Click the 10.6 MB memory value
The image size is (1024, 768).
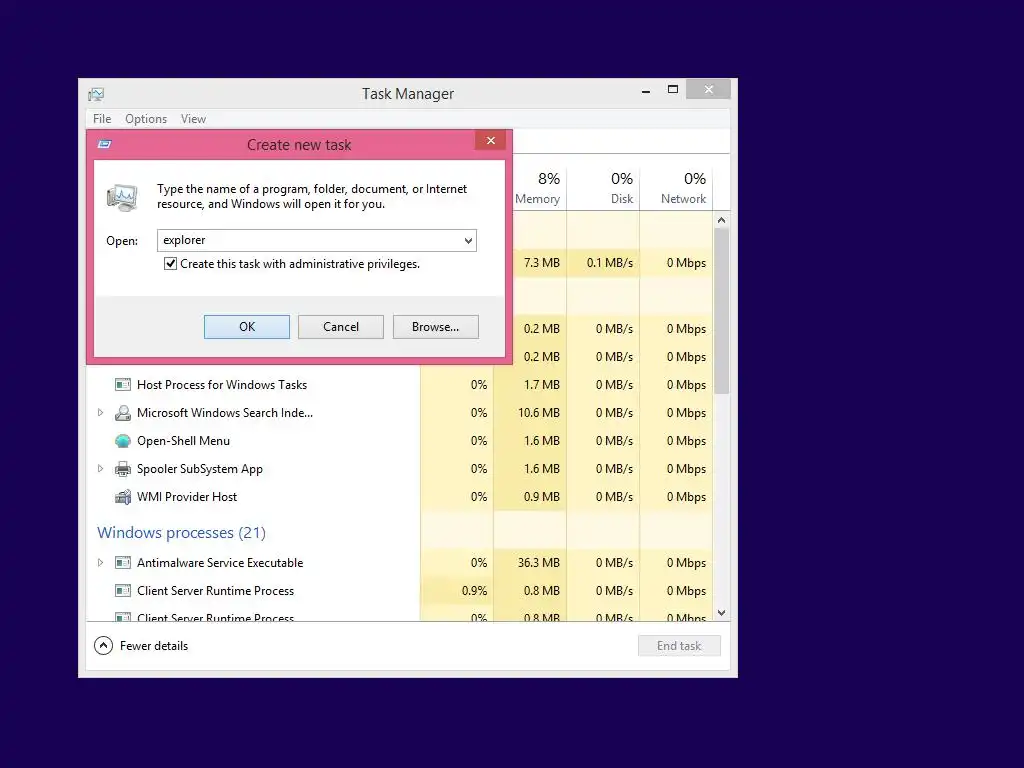click(x=539, y=413)
